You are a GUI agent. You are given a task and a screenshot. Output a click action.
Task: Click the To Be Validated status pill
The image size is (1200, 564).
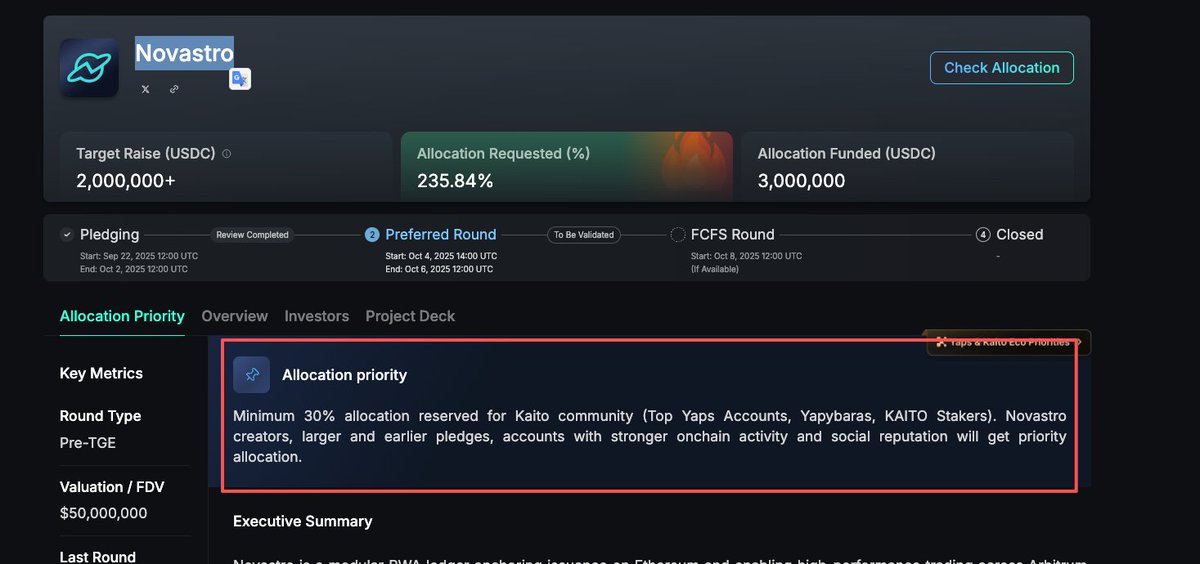tap(583, 235)
